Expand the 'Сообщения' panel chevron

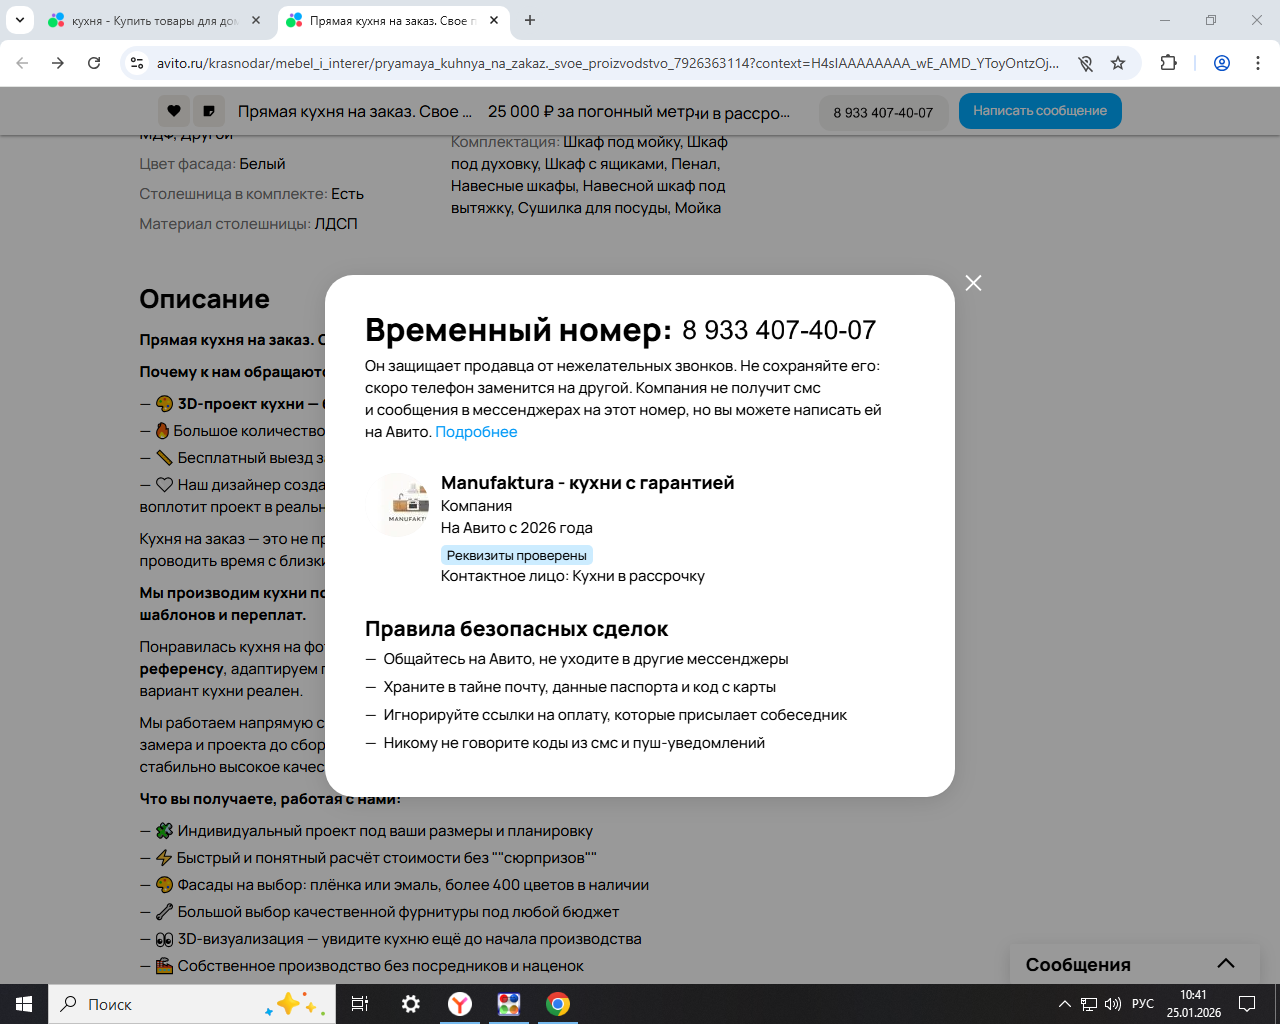(x=1226, y=964)
